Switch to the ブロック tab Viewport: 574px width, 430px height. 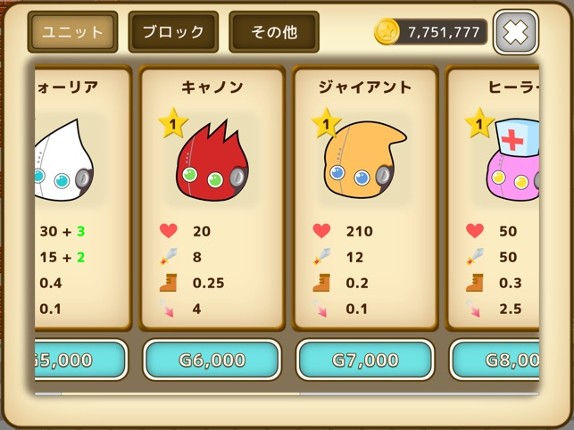pos(173,32)
